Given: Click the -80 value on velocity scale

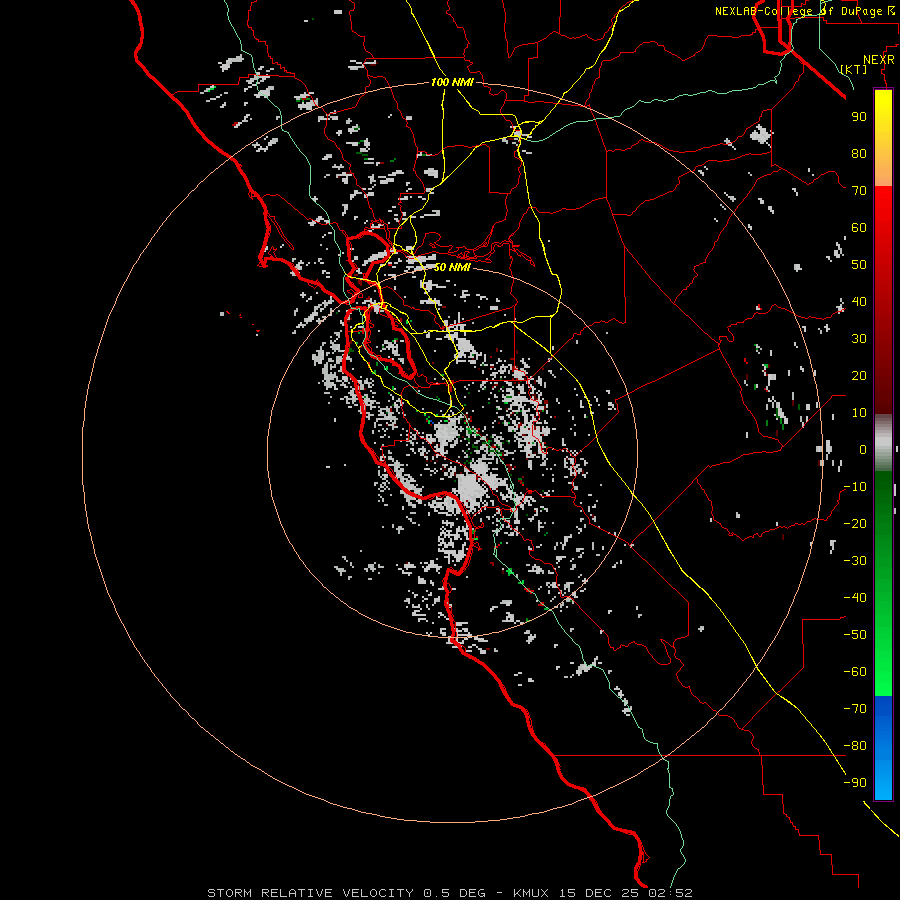Looking at the screenshot, I should (x=855, y=746).
